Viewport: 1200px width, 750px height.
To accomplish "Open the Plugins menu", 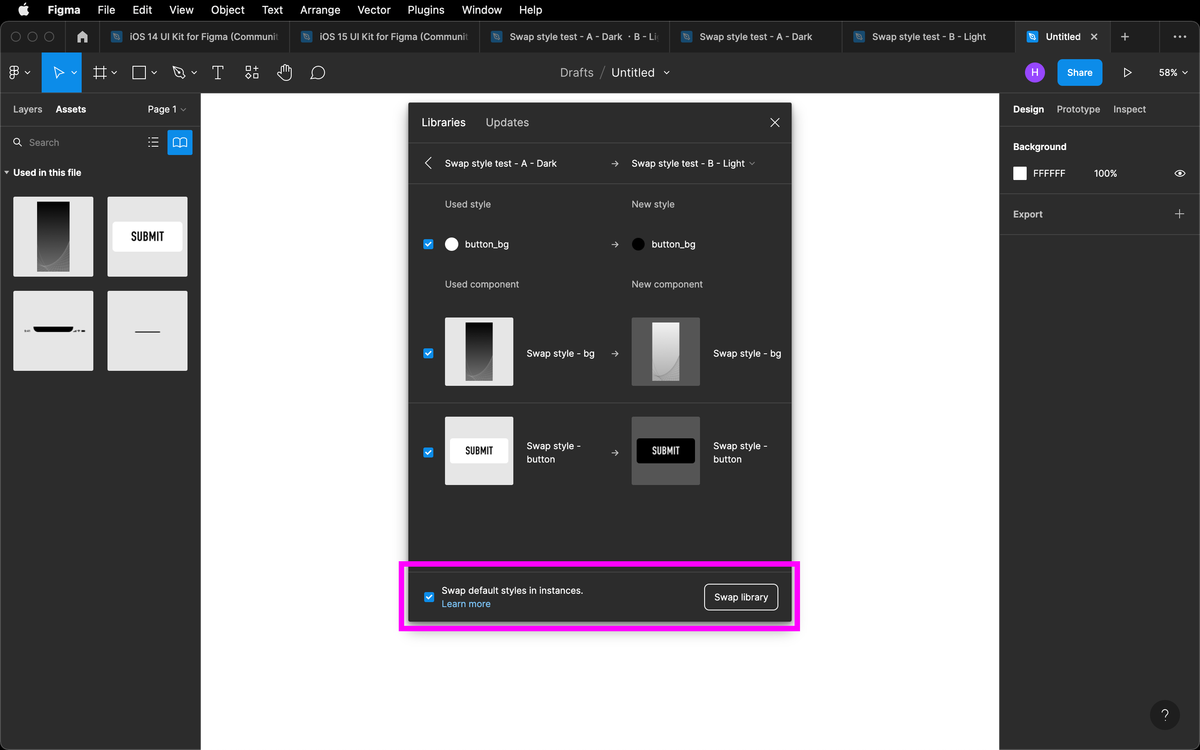I will tap(426, 10).
